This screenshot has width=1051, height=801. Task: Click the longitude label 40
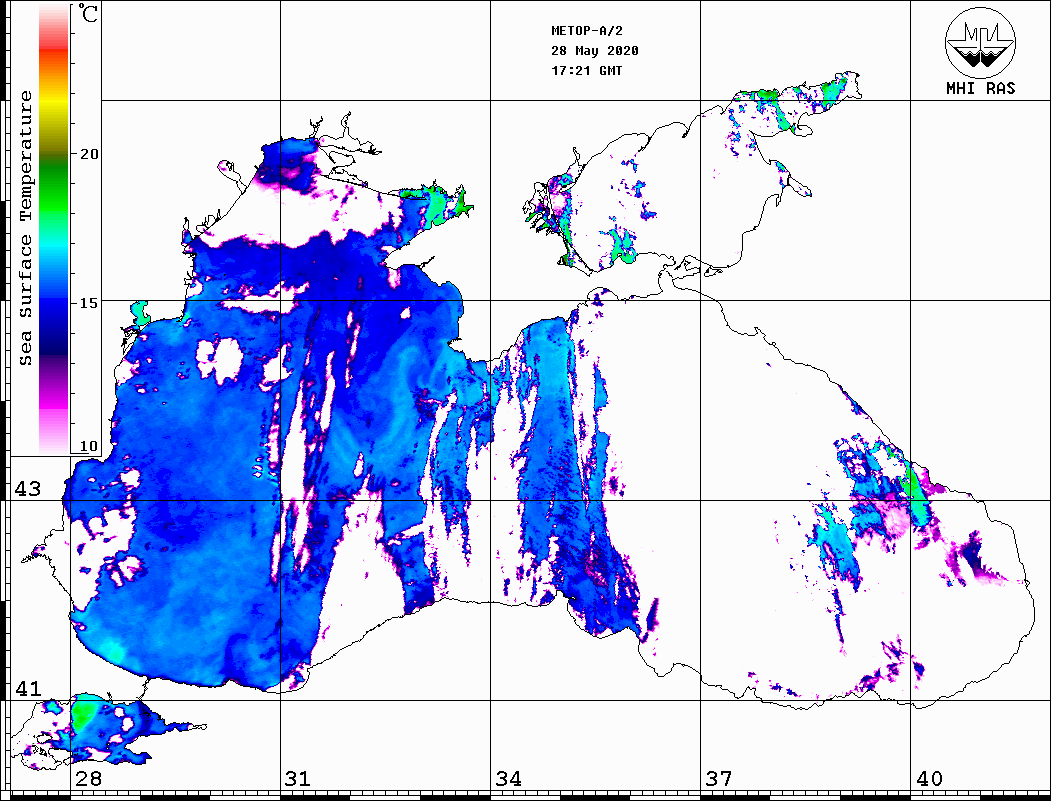(x=928, y=779)
